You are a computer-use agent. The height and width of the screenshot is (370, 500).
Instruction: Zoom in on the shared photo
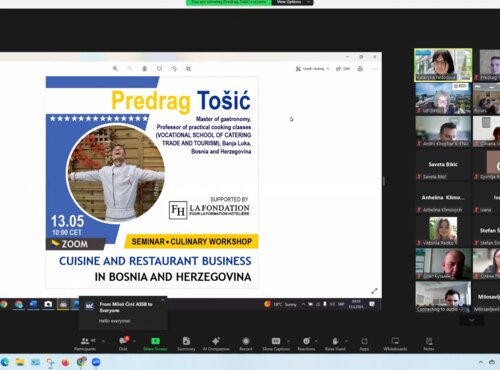pyautogui.click(x=115, y=69)
